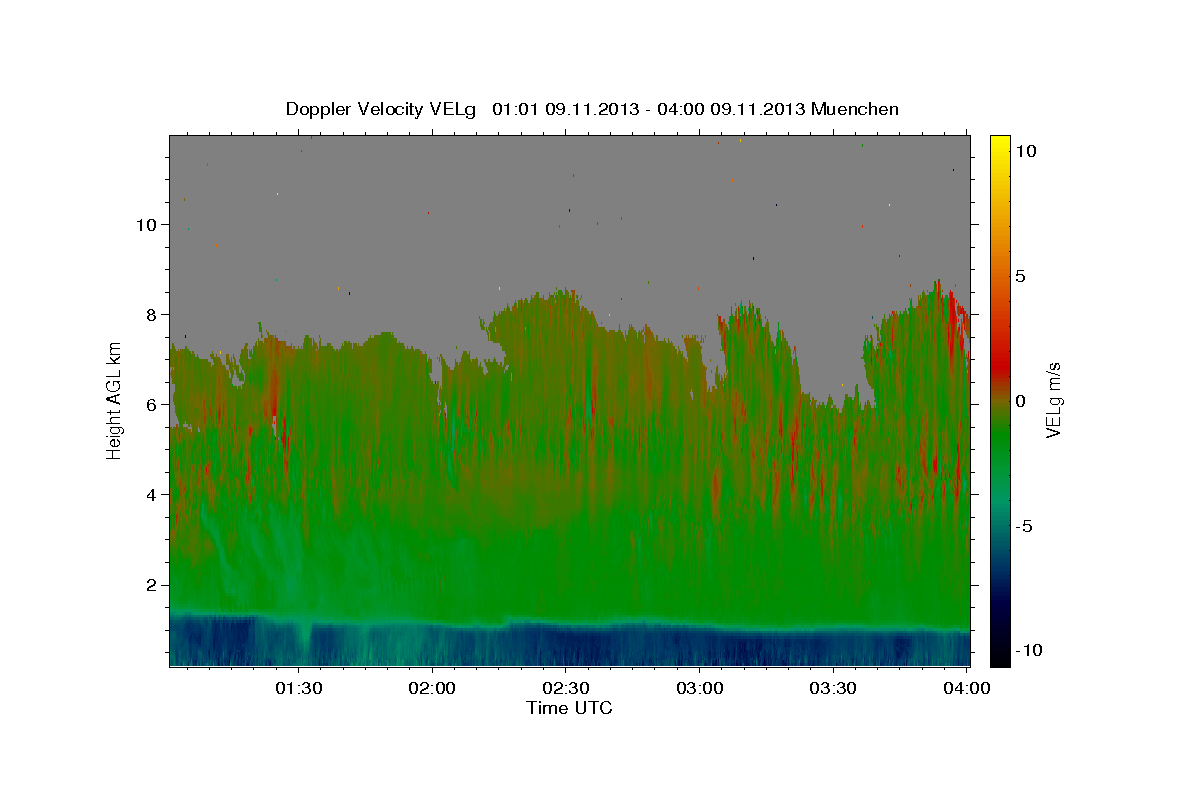Image resolution: width=1200 pixels, height=800 pixels.
Task: Click the 04:00 time tick label
Action: (967, 688)
